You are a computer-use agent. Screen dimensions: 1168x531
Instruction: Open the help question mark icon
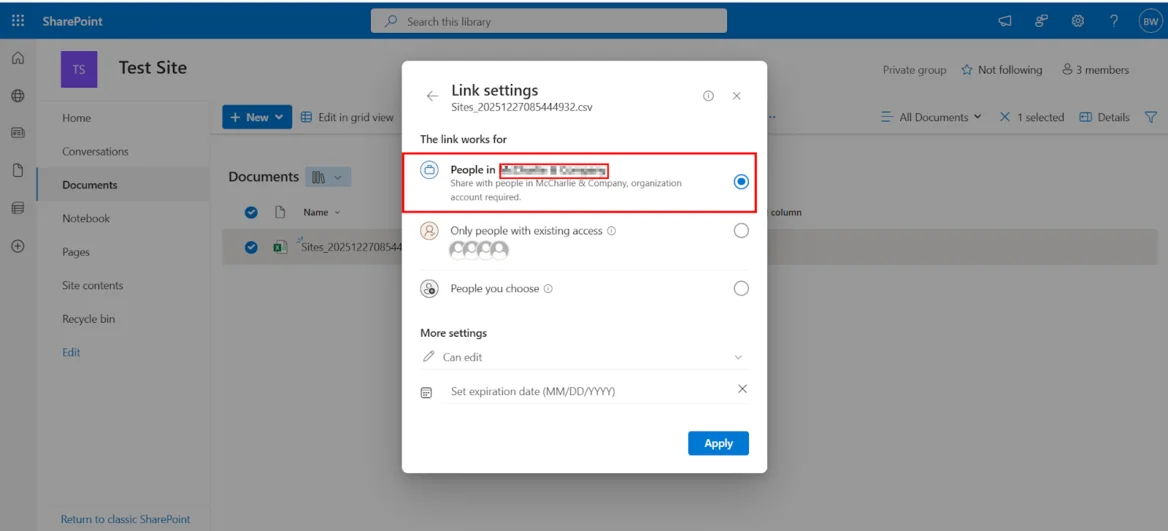point(1114,22)
